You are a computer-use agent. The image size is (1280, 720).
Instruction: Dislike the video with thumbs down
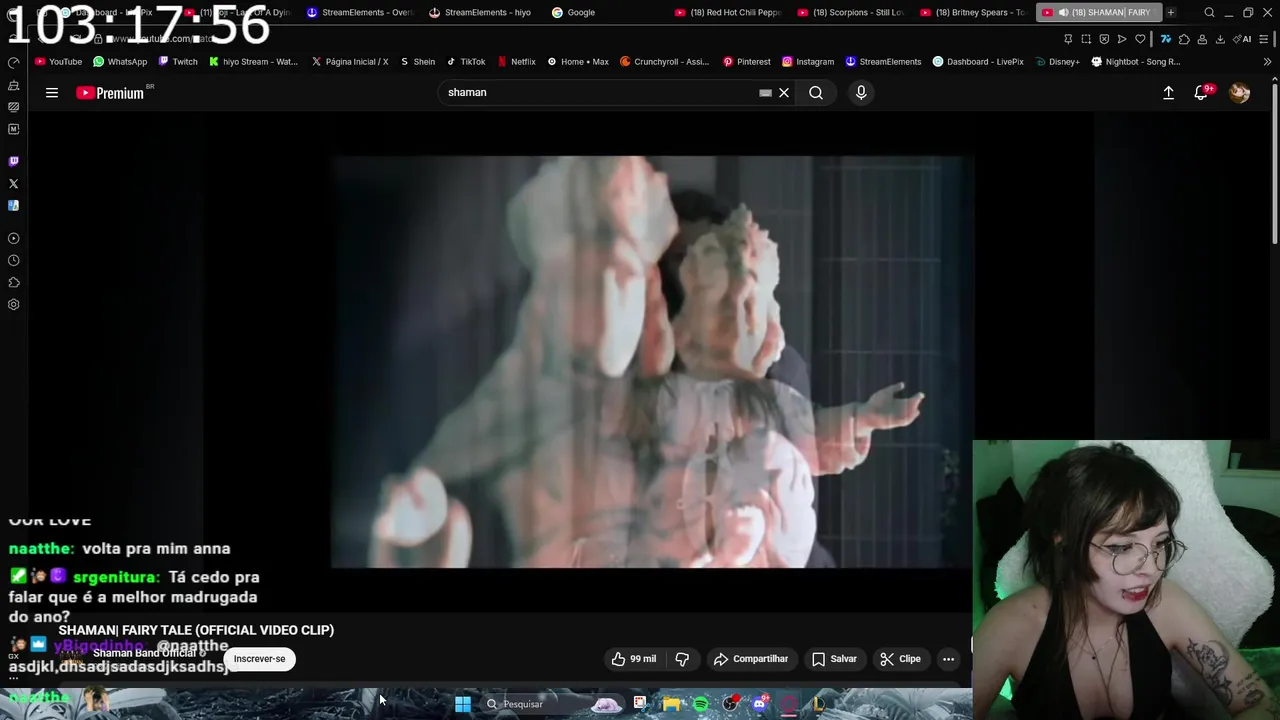[x=683, y=659]
